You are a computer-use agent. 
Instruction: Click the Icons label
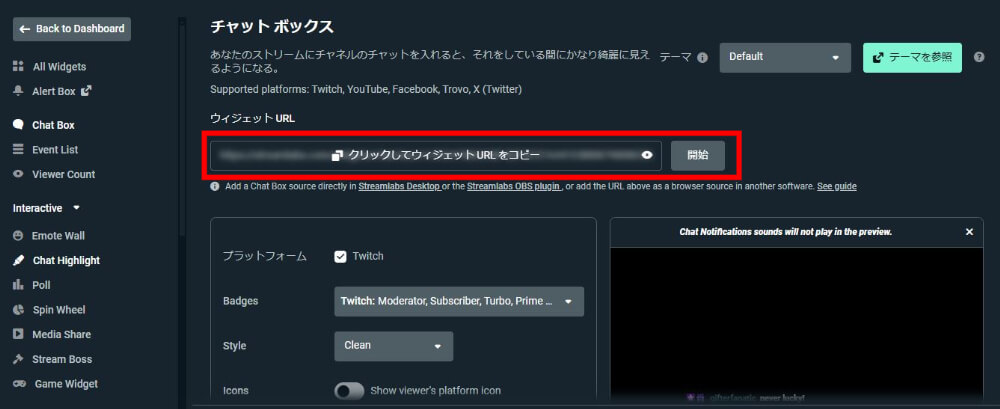[236, 390]
